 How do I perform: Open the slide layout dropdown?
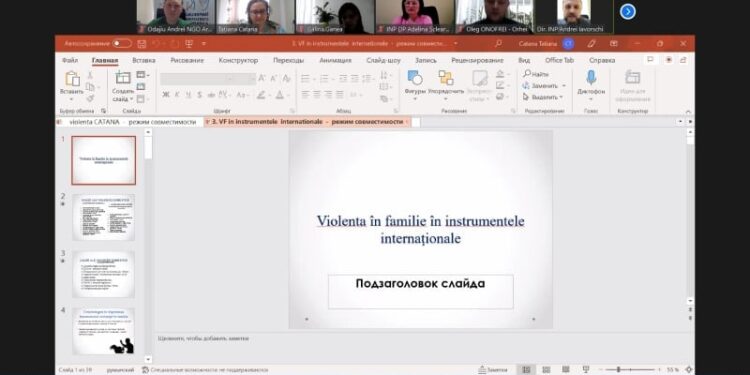click(143, 75)
